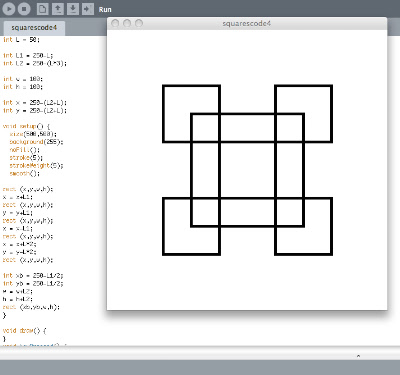Click the 'int xb = 250-L1/2;' line
The height and width of the screenshot is (375, 400).
pos(33,275)
